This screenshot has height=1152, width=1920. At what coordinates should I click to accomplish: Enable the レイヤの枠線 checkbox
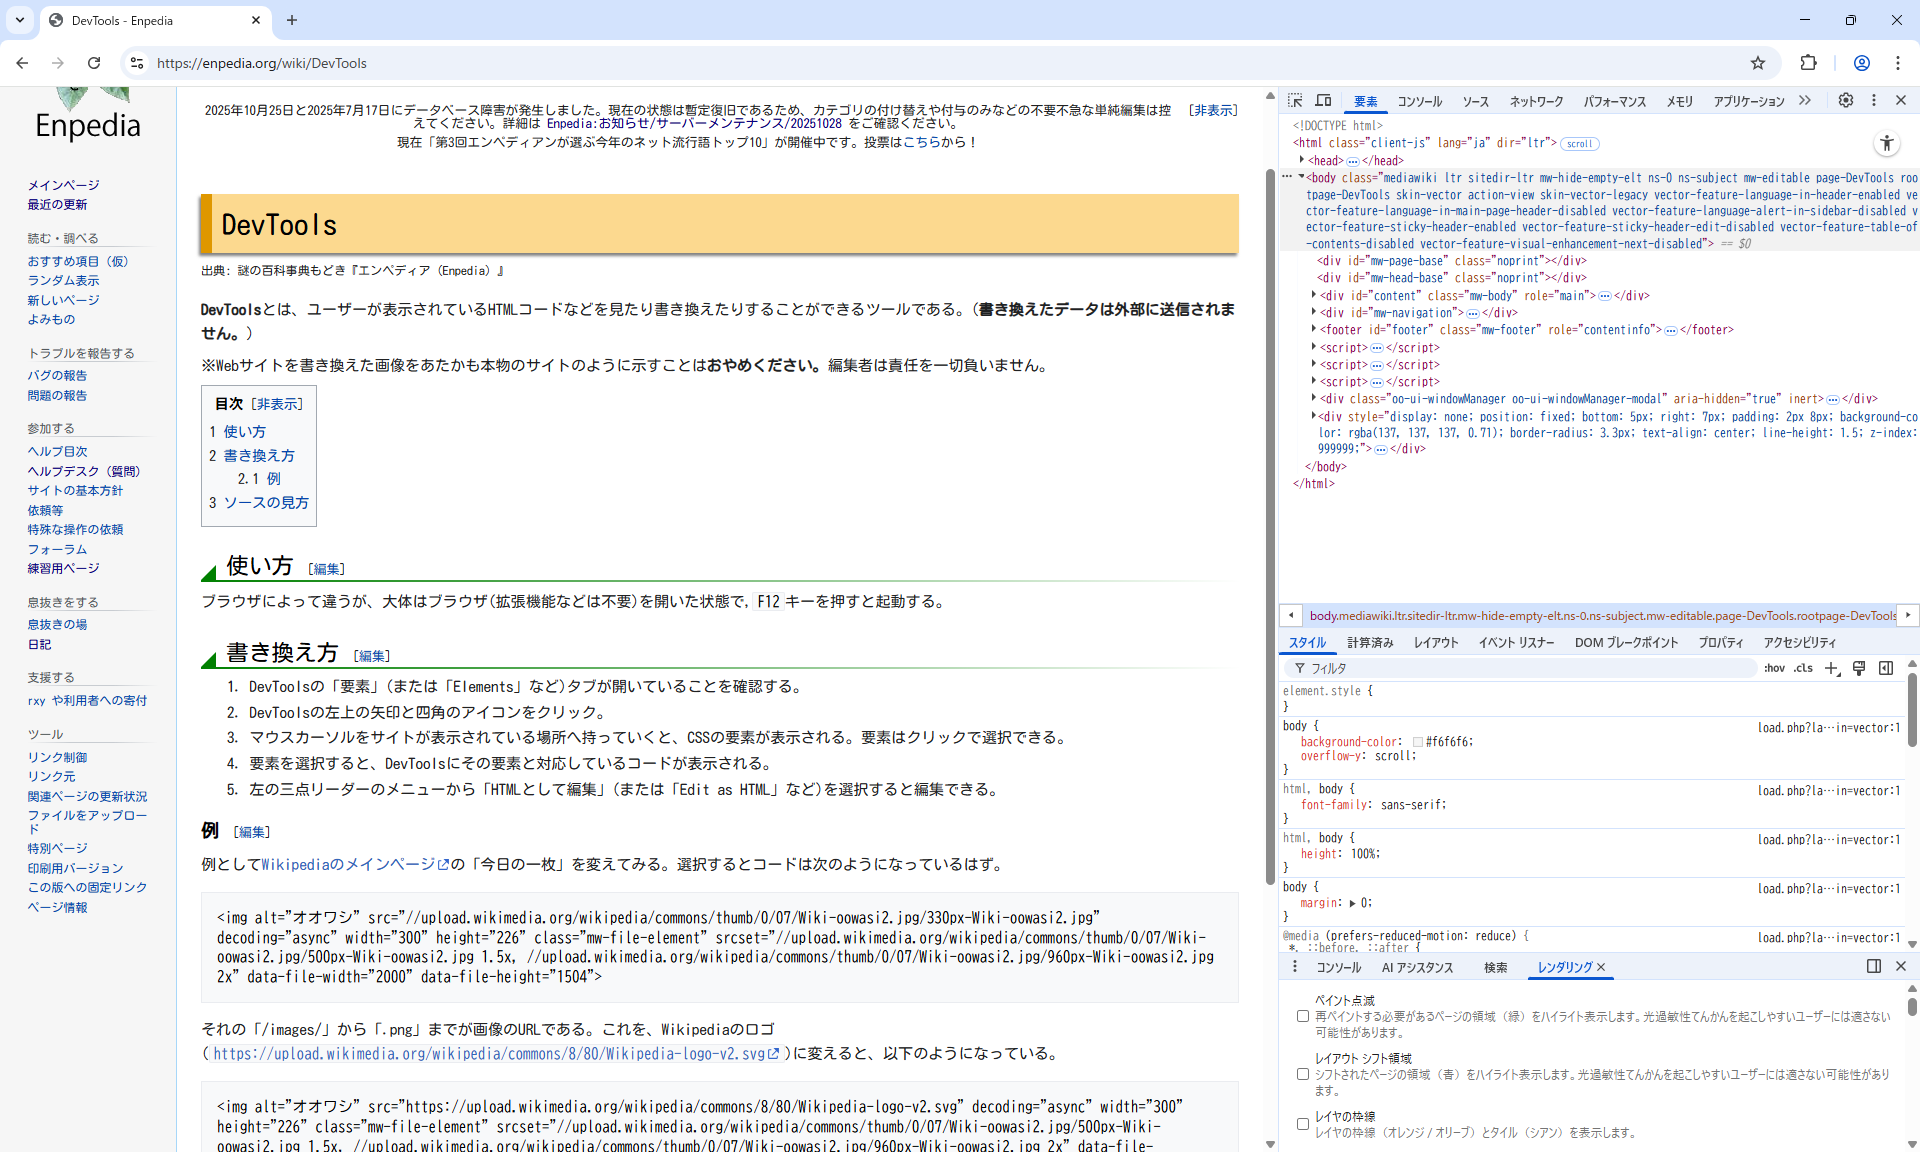[1303, 1124]
